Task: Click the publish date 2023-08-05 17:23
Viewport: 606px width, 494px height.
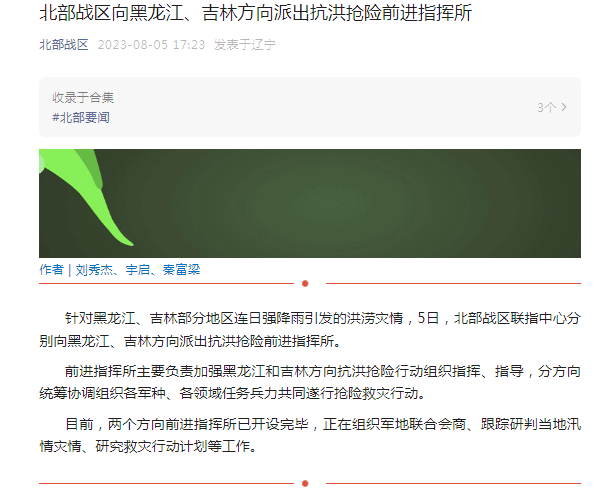Action: tap(151, 45)
